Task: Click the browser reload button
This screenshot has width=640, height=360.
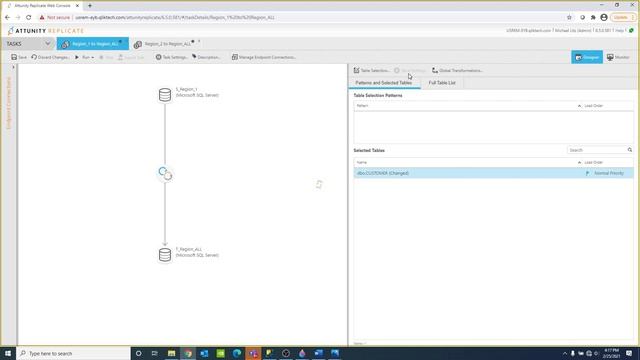Action: click(29, 18)
